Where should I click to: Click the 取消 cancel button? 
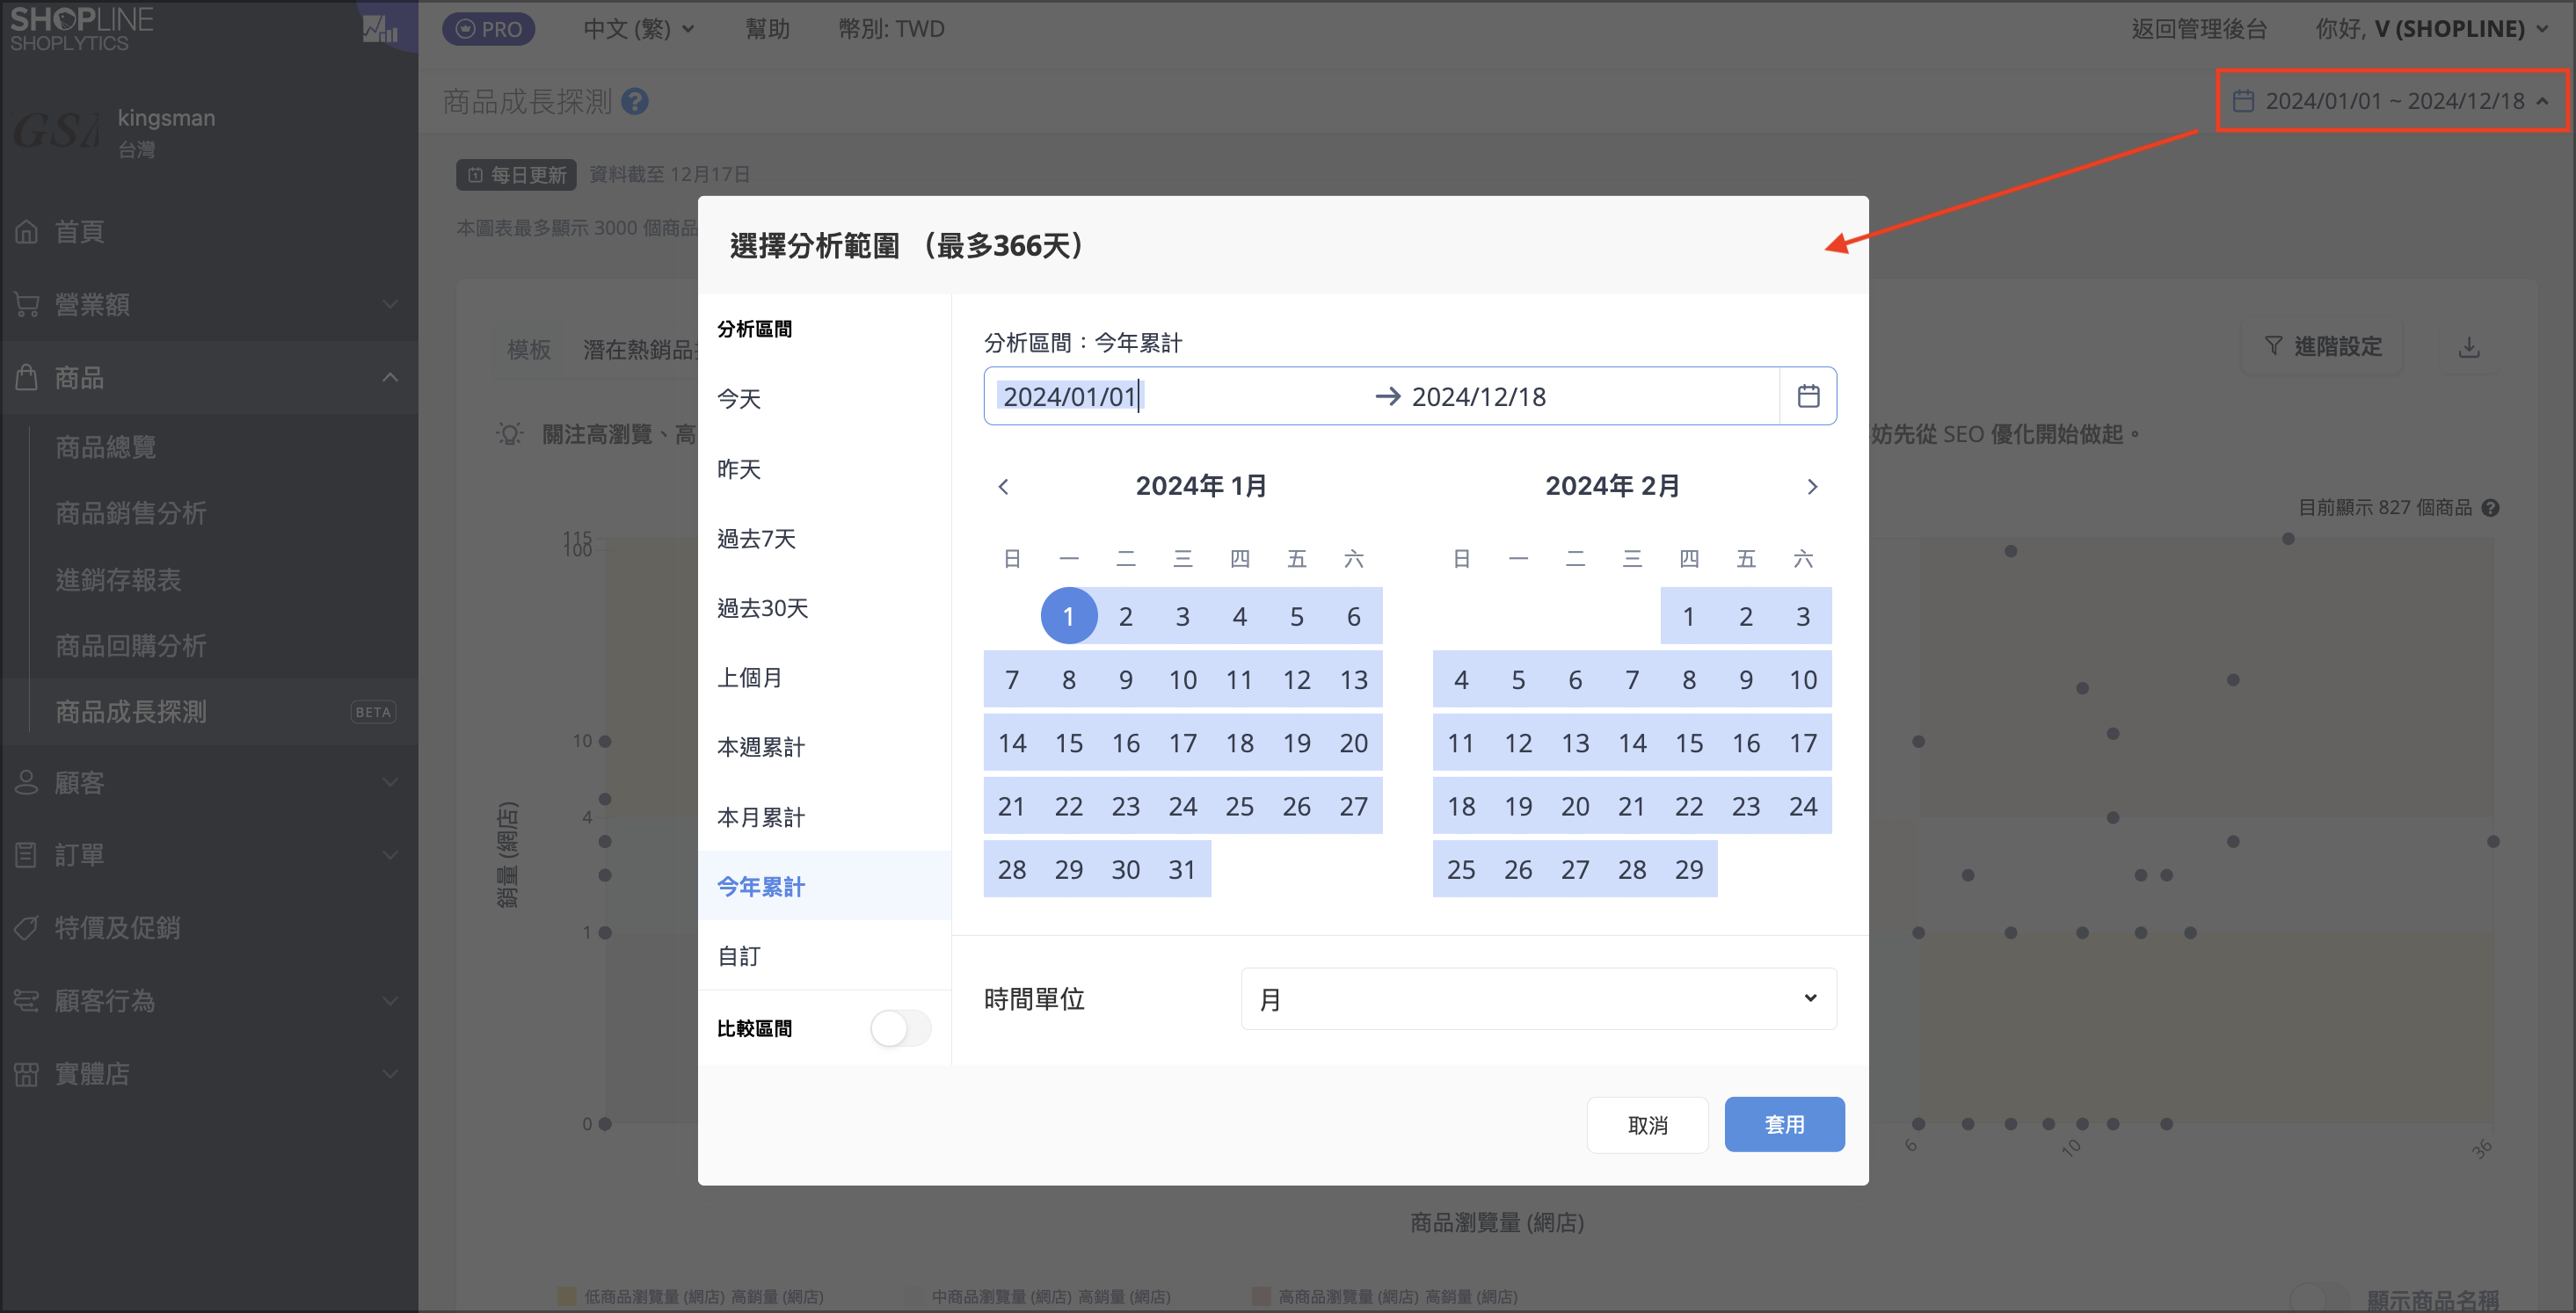click(1648, 1125)
